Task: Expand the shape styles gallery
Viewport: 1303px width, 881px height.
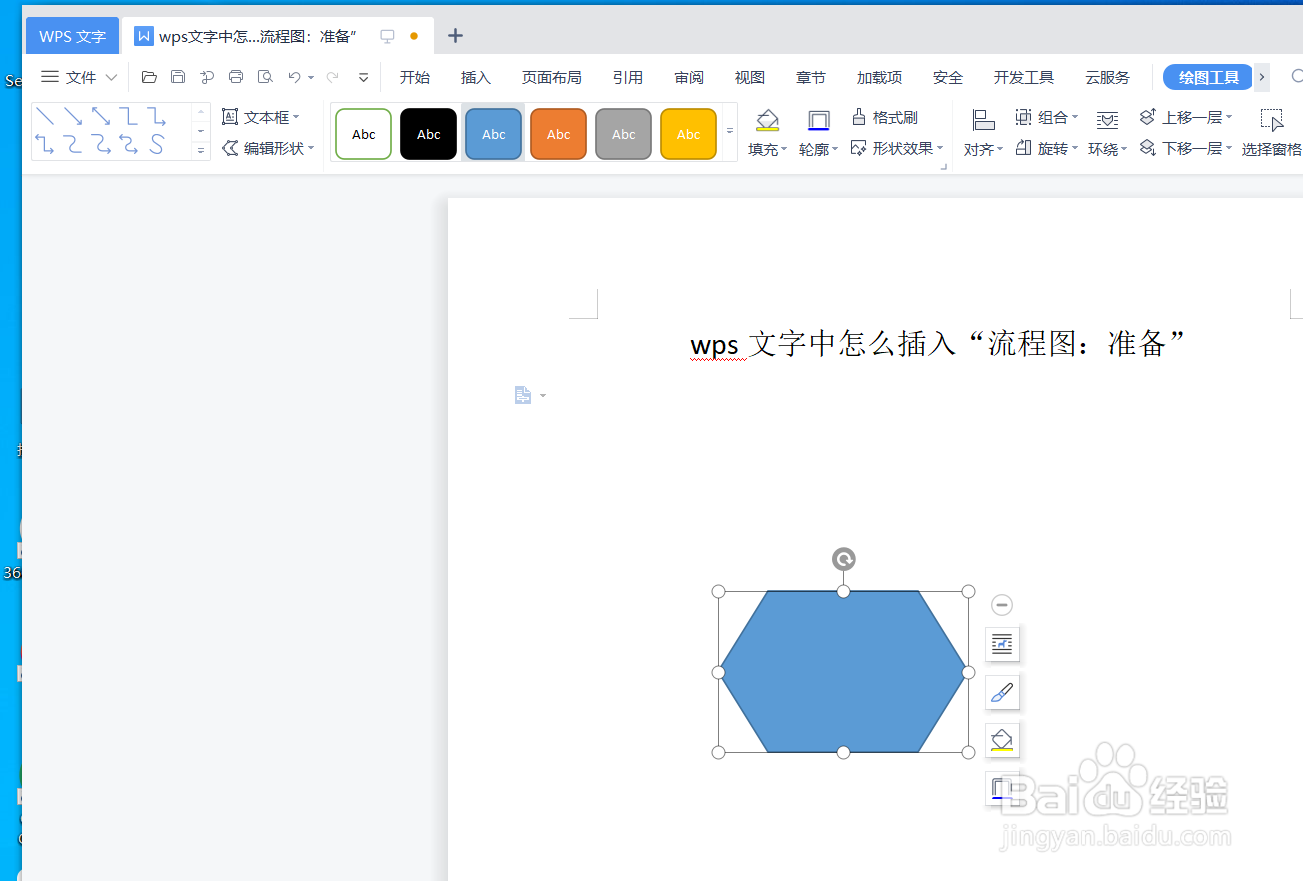Action: pos(730,131)
